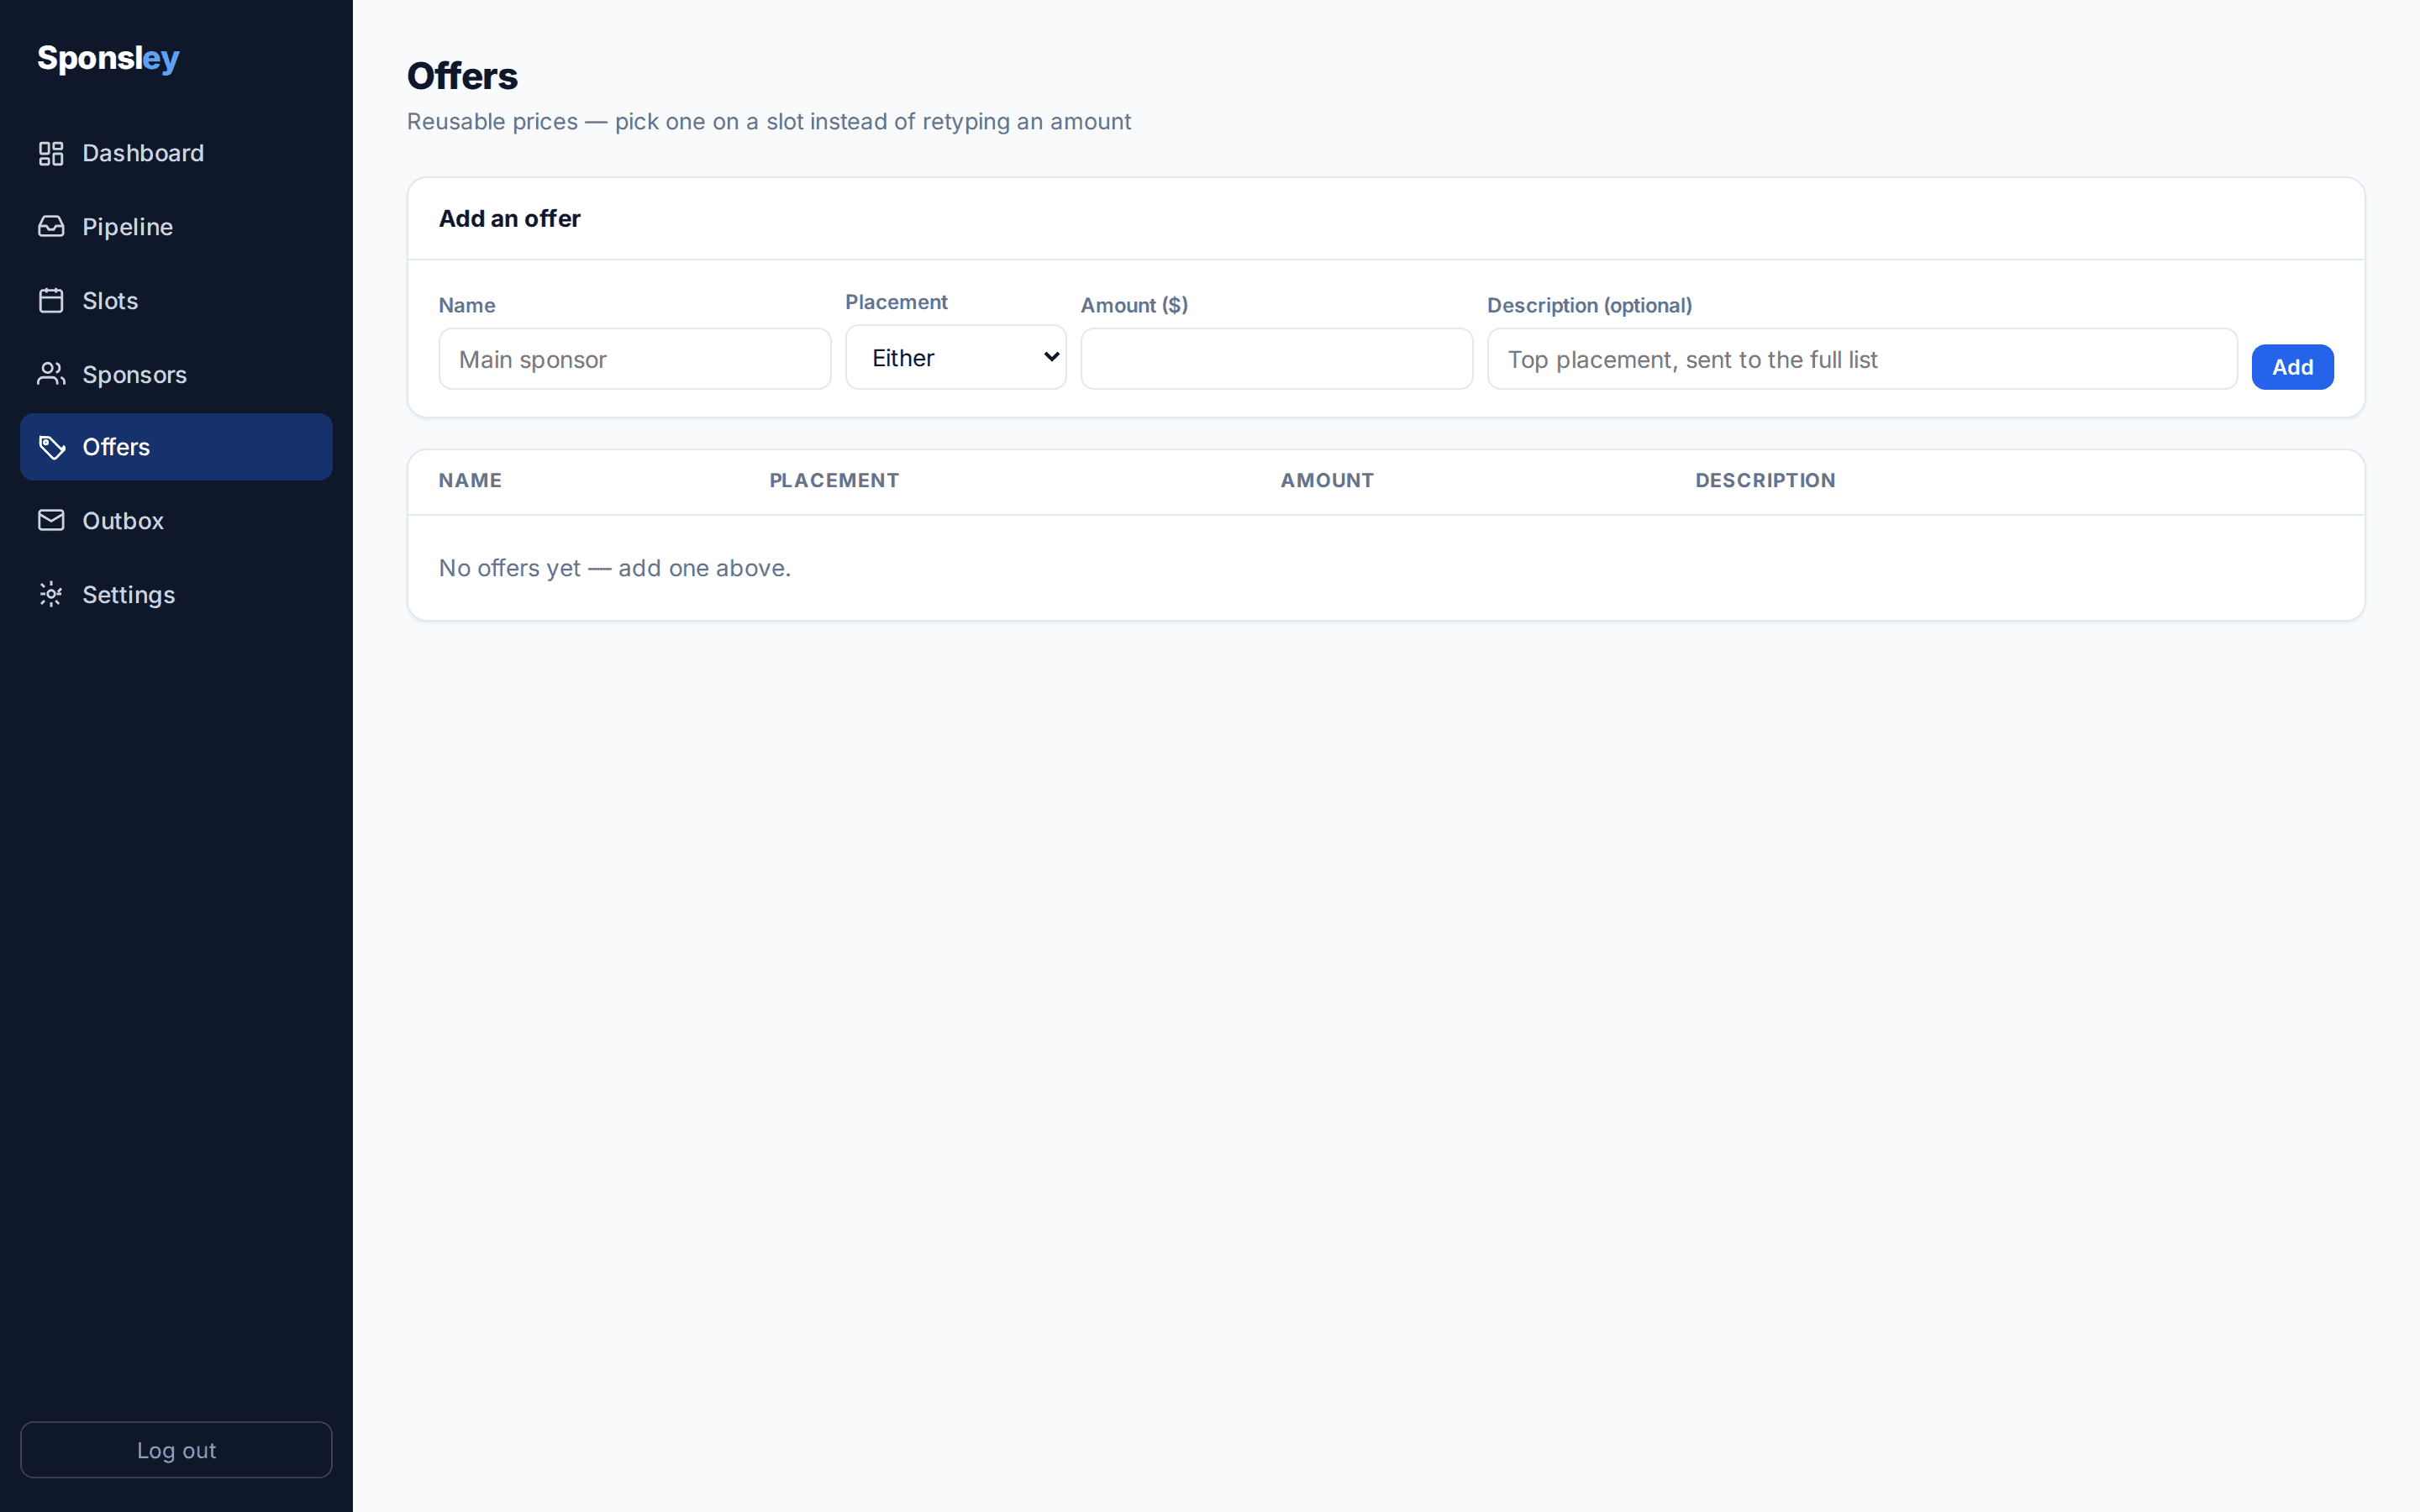The width and height of the screenshot is (2420, 1512).
Task: Click the Sponsors people icon
Action: pyautogui.click(x=51, y=374)
